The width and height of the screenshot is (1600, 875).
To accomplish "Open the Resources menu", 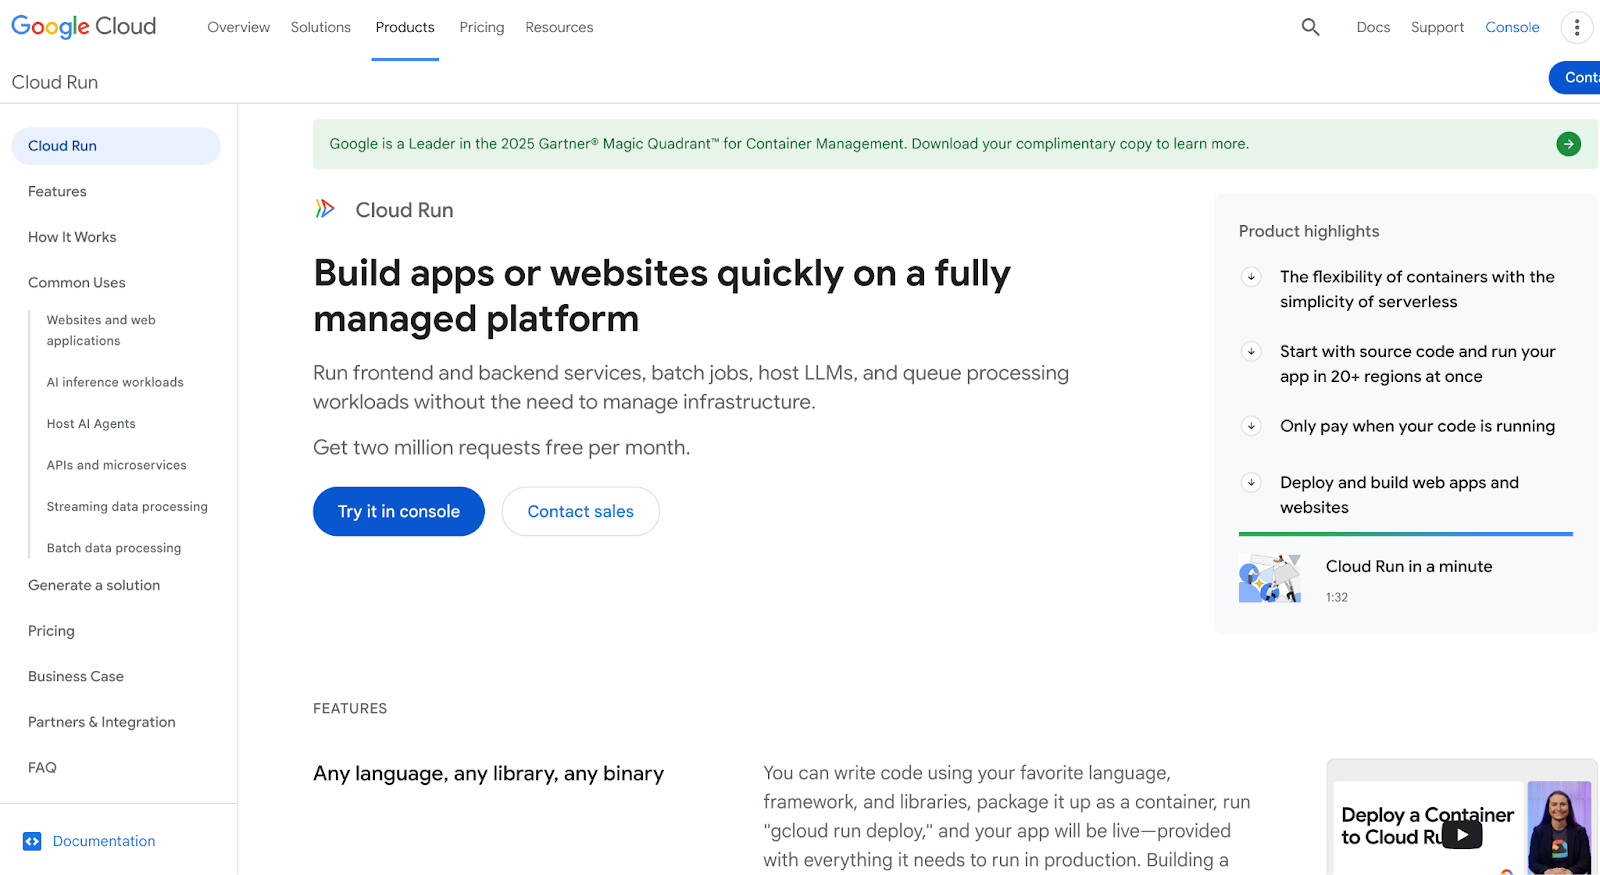I will (559, 27).
